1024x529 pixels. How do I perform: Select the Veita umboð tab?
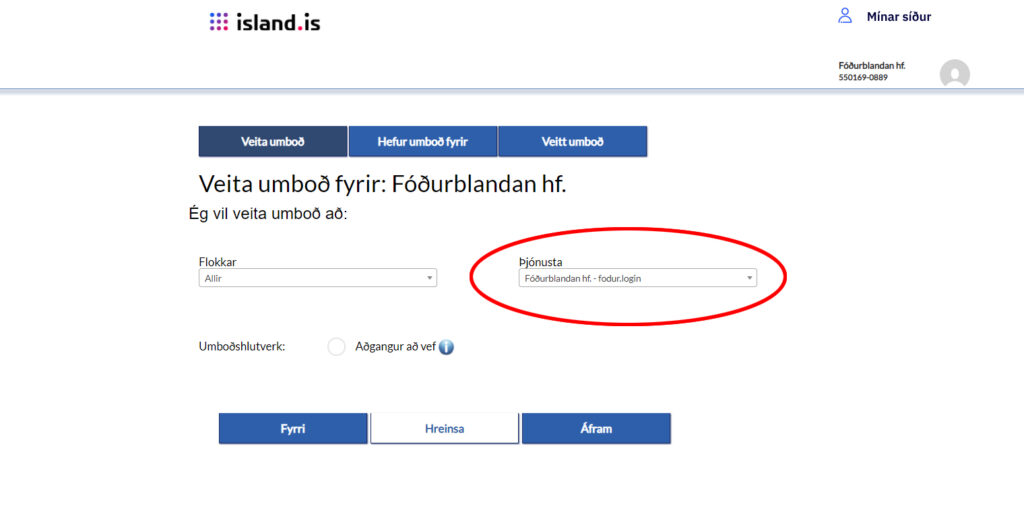click(x=273, y=141)
